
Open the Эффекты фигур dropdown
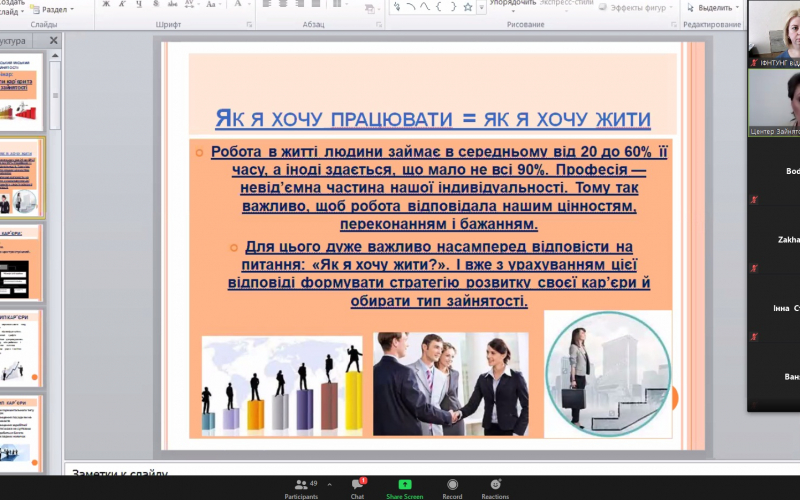(x=637, y=8)
